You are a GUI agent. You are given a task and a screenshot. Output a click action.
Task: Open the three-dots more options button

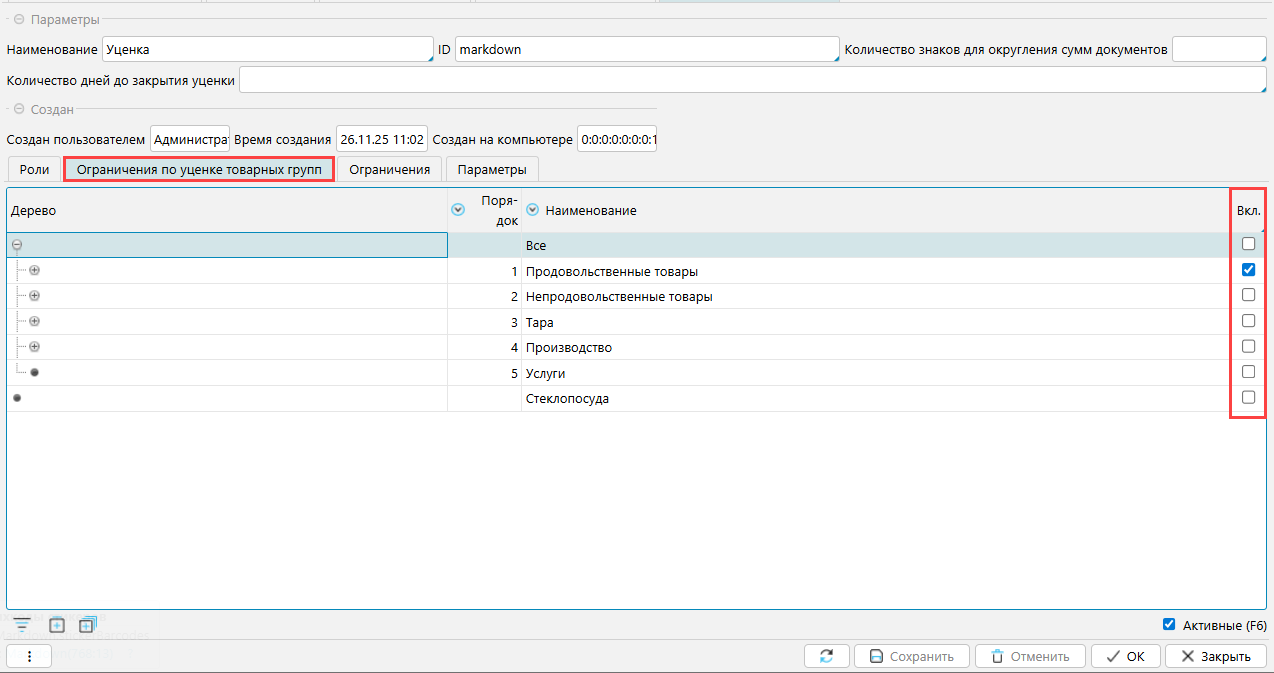[30, 657]
